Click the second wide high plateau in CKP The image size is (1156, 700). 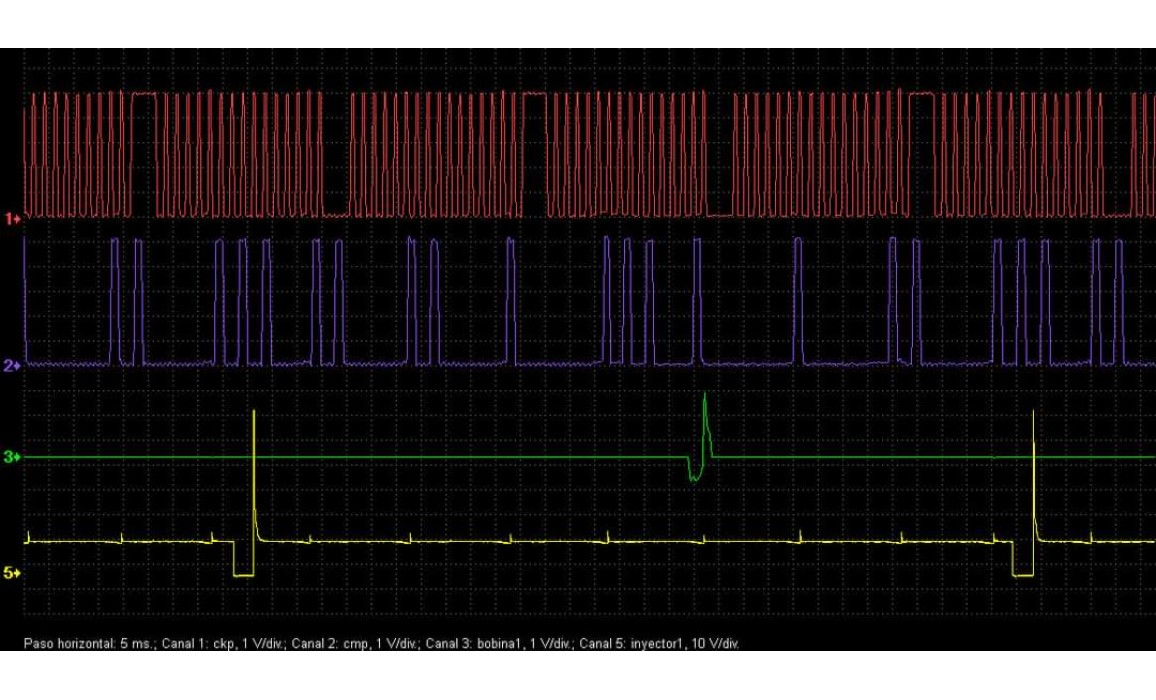[x=536, y=94]
